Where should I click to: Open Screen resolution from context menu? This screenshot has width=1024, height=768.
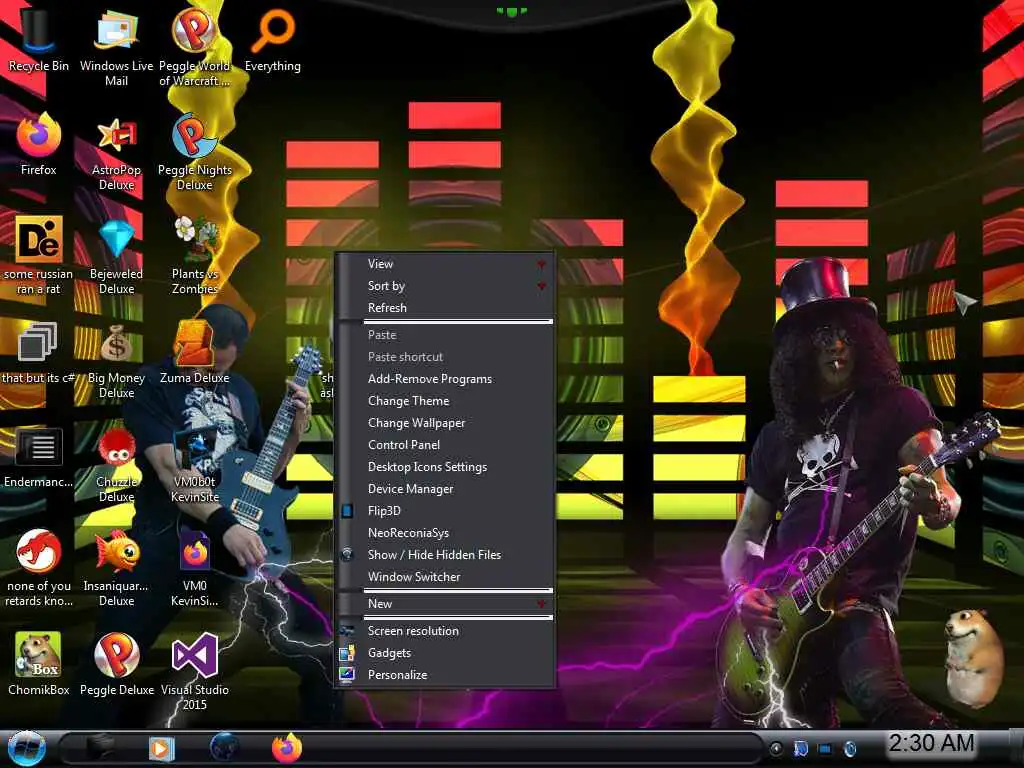446,631
